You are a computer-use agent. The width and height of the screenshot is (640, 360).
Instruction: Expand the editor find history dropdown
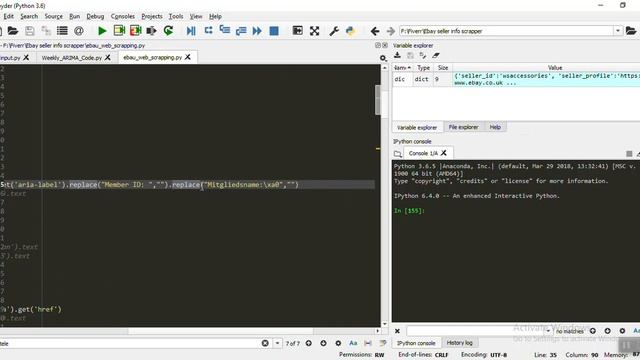tap(277, 343)
